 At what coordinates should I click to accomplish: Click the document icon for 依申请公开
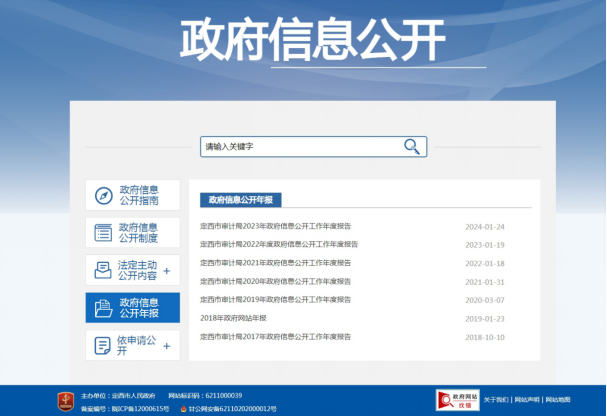[x=103, y=345]
